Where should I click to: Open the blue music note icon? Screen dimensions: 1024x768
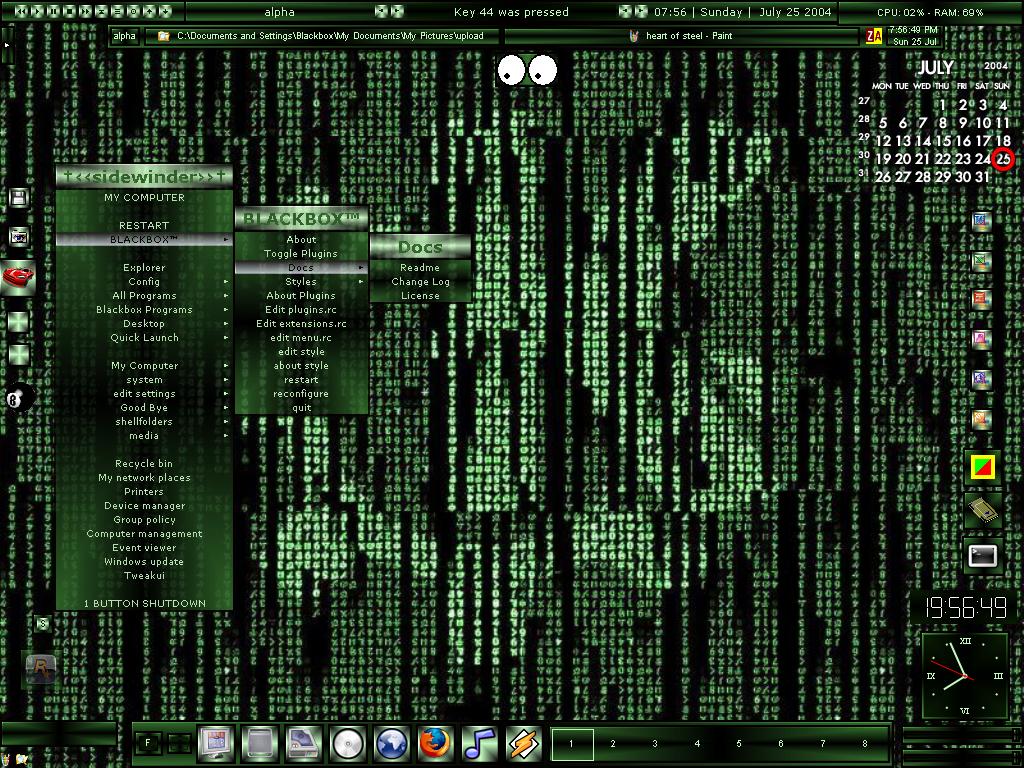(480, 744)
